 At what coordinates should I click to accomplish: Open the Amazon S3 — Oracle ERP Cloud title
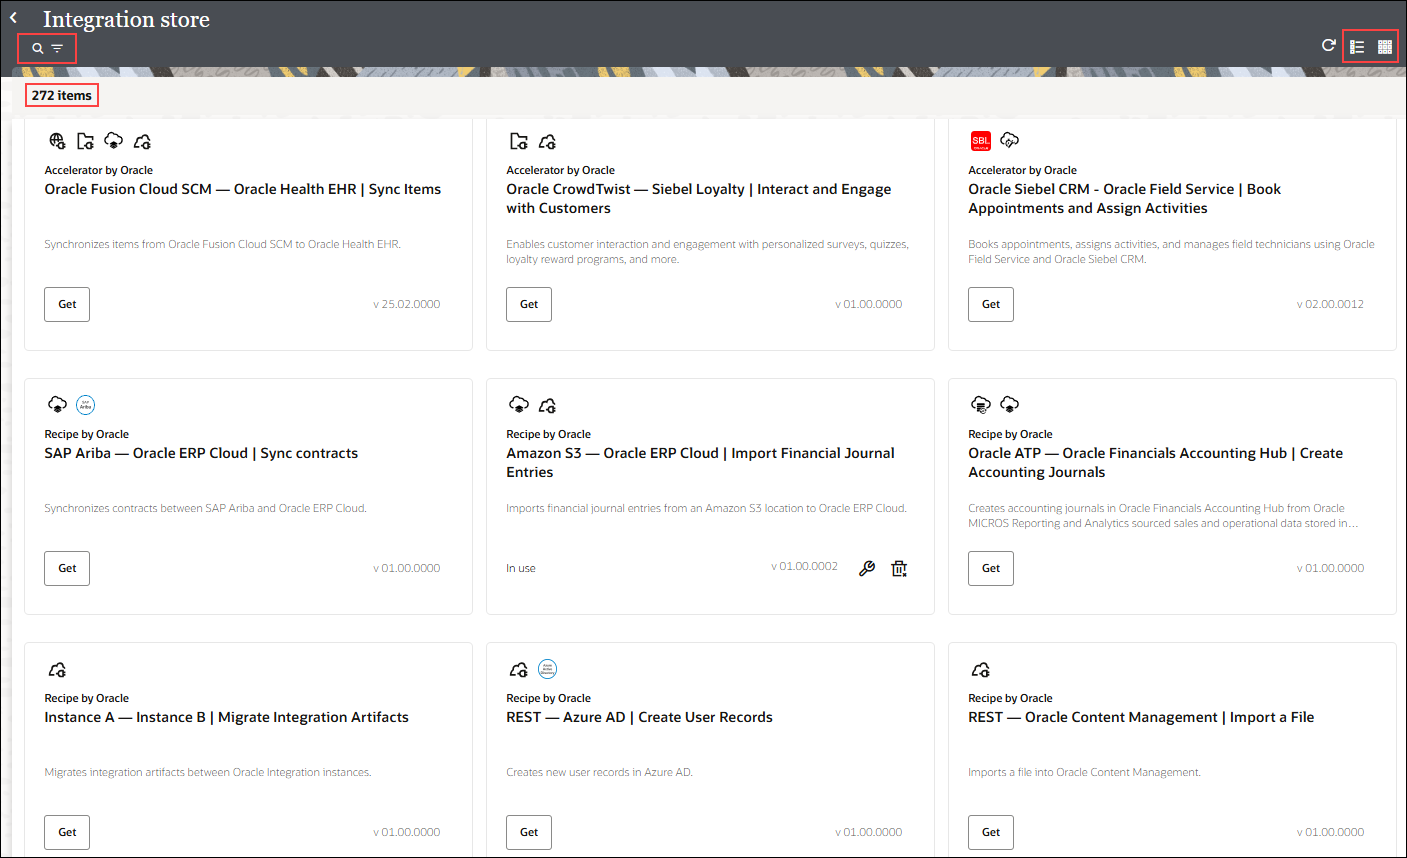(x=700, y=462)
